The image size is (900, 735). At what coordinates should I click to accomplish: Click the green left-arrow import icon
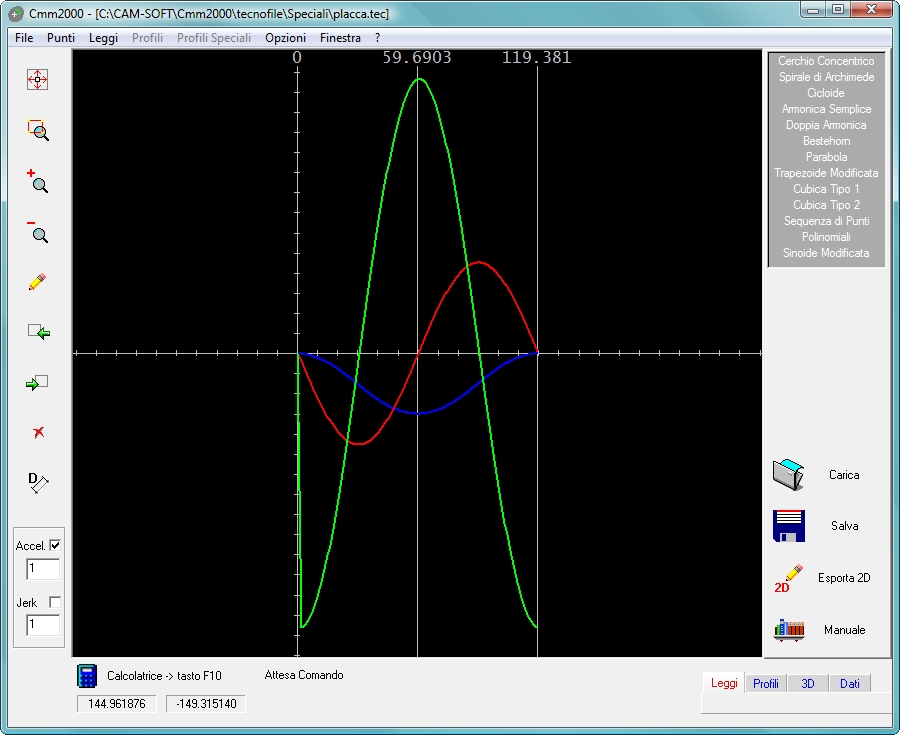[38, 332]
